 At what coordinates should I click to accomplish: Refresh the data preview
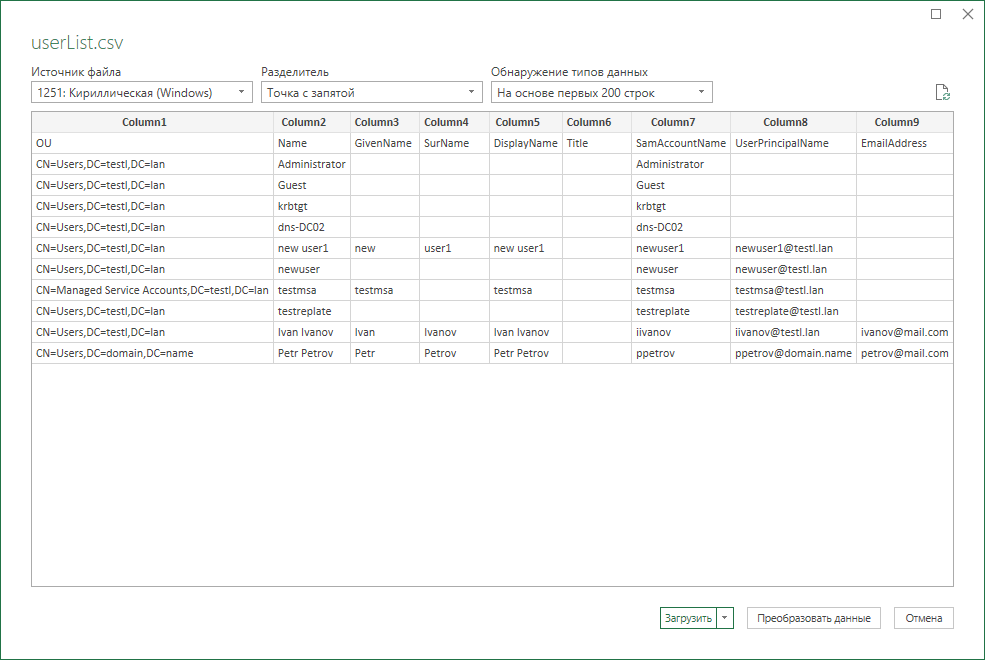pos(941,91)
